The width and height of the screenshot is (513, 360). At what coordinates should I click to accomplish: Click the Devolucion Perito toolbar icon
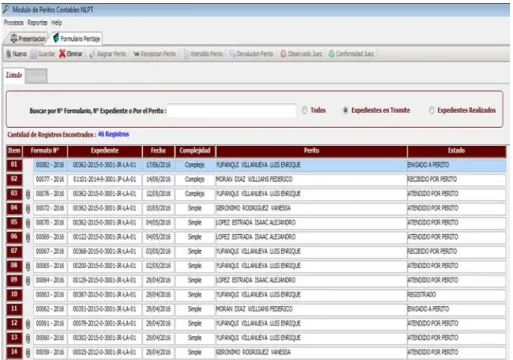(x=232, y=54)
